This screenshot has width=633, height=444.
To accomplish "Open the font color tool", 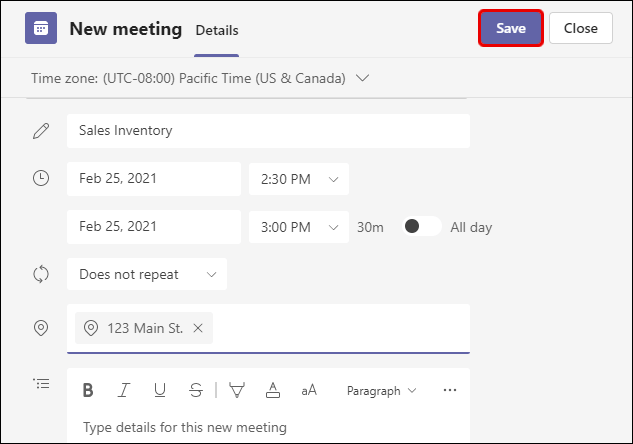I will pos(273,390).
